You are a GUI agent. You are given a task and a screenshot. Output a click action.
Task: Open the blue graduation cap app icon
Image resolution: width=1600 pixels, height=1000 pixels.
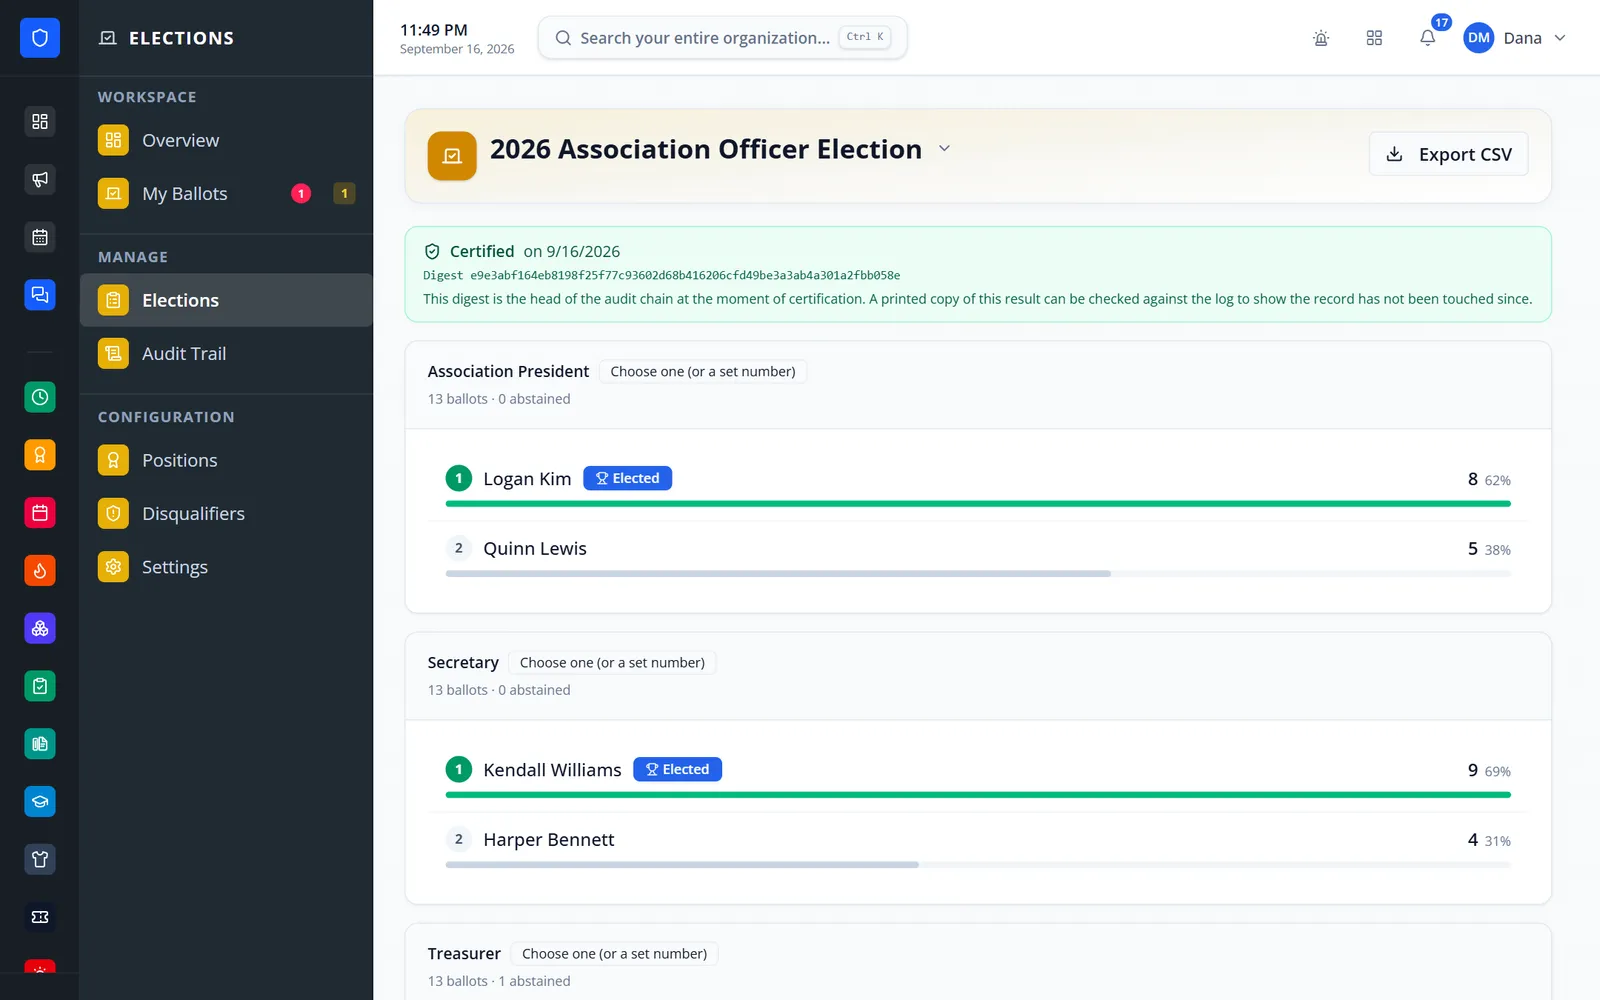[40, 801]
